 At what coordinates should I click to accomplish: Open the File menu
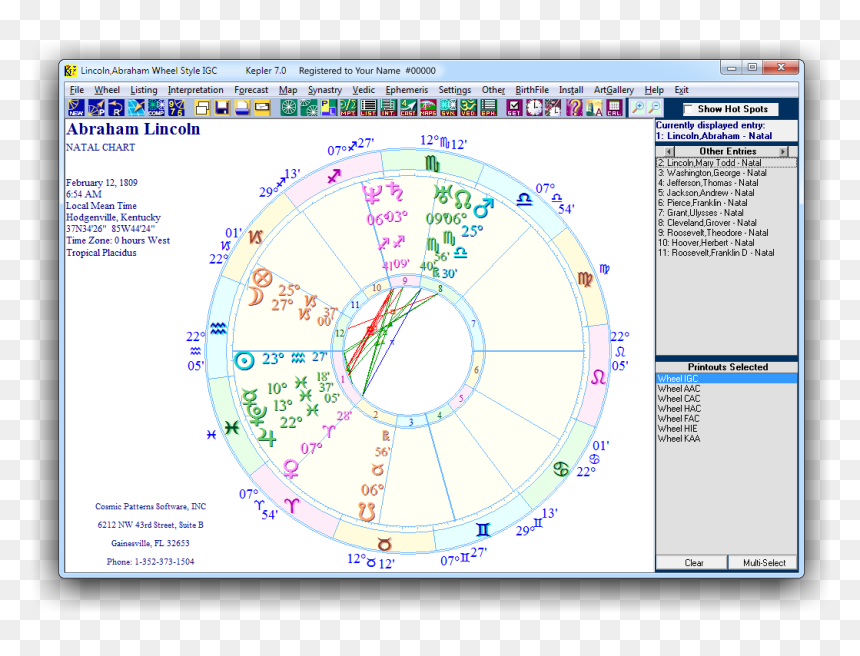click(x=77, y=90)
